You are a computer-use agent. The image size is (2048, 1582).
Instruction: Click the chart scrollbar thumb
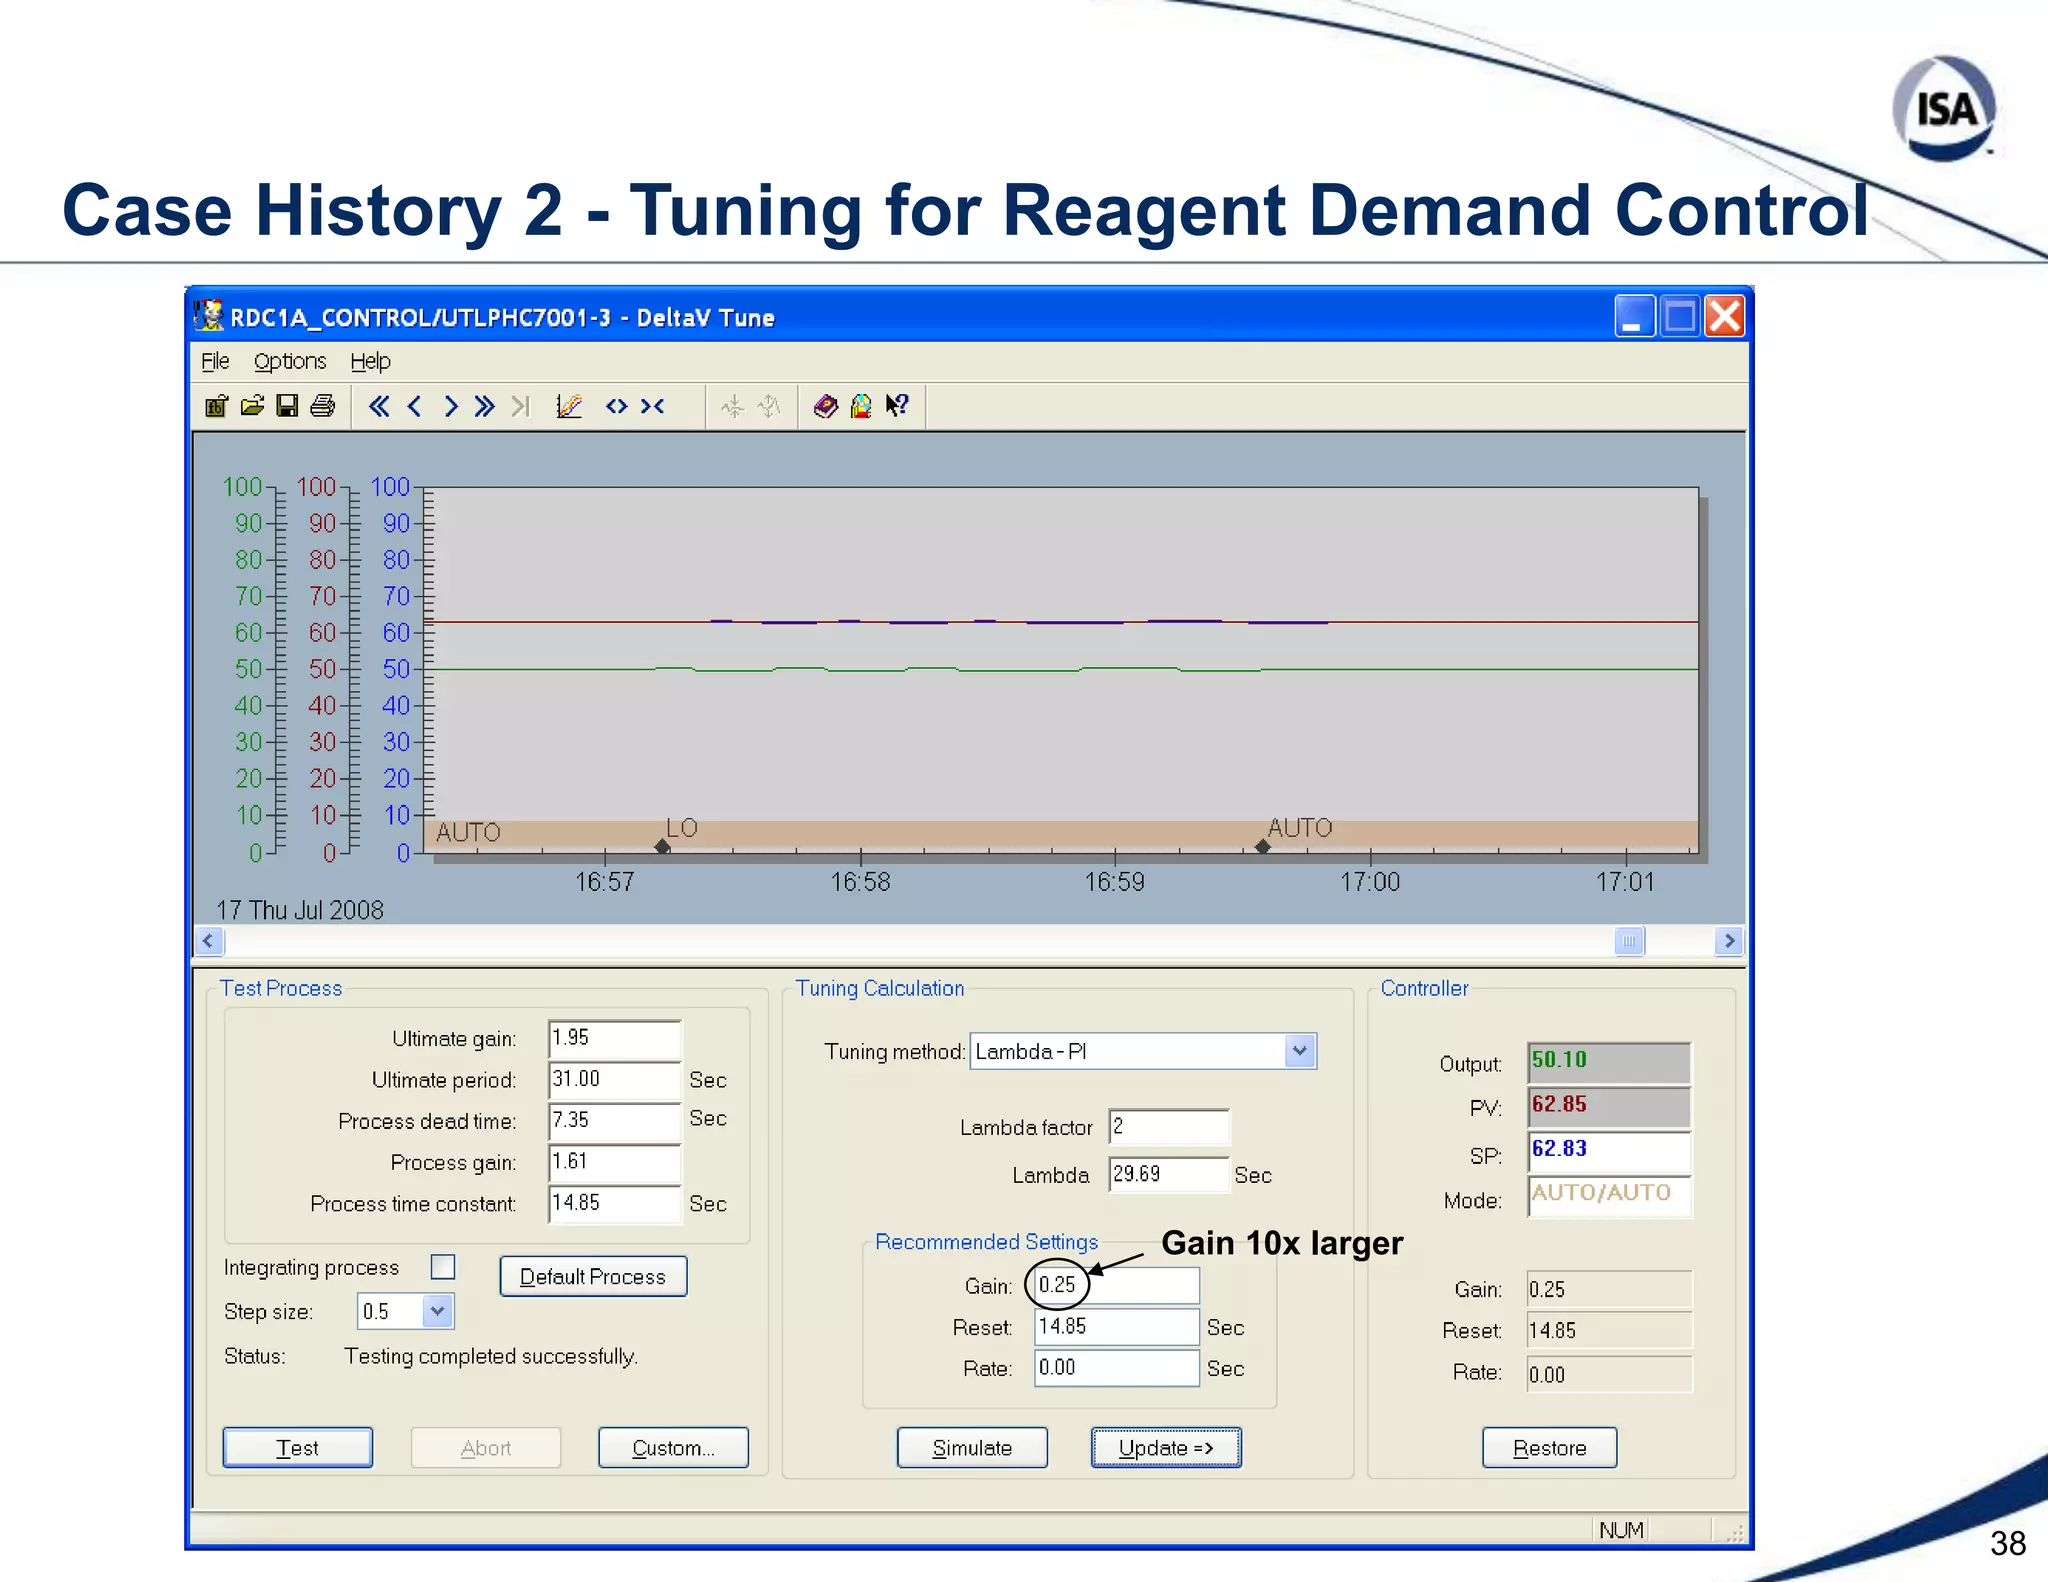click(1629, 941)
